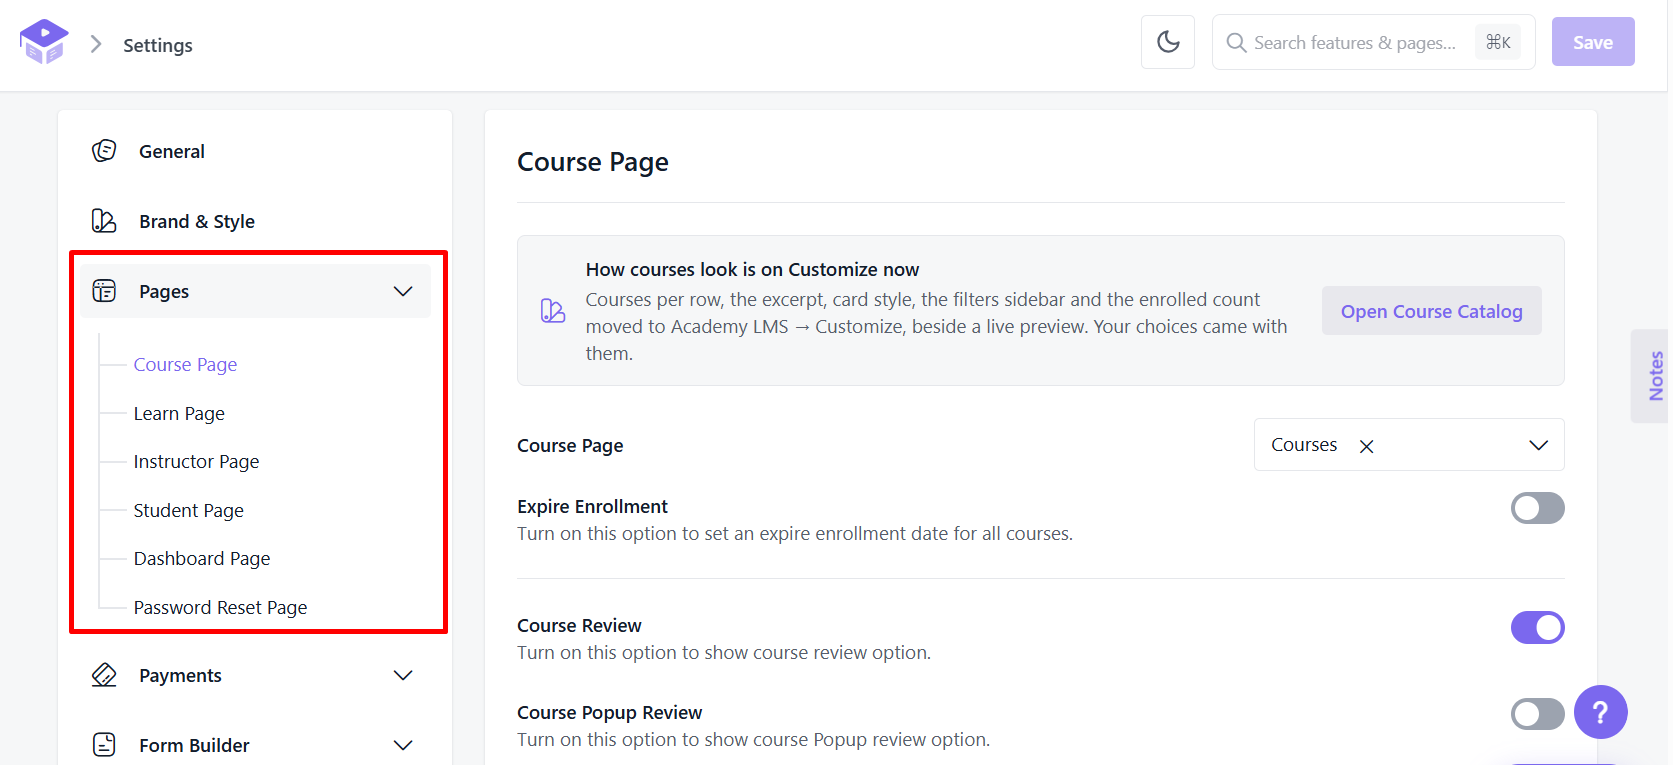
Task: Click the Payments section icon
Action: coord(104,675)
